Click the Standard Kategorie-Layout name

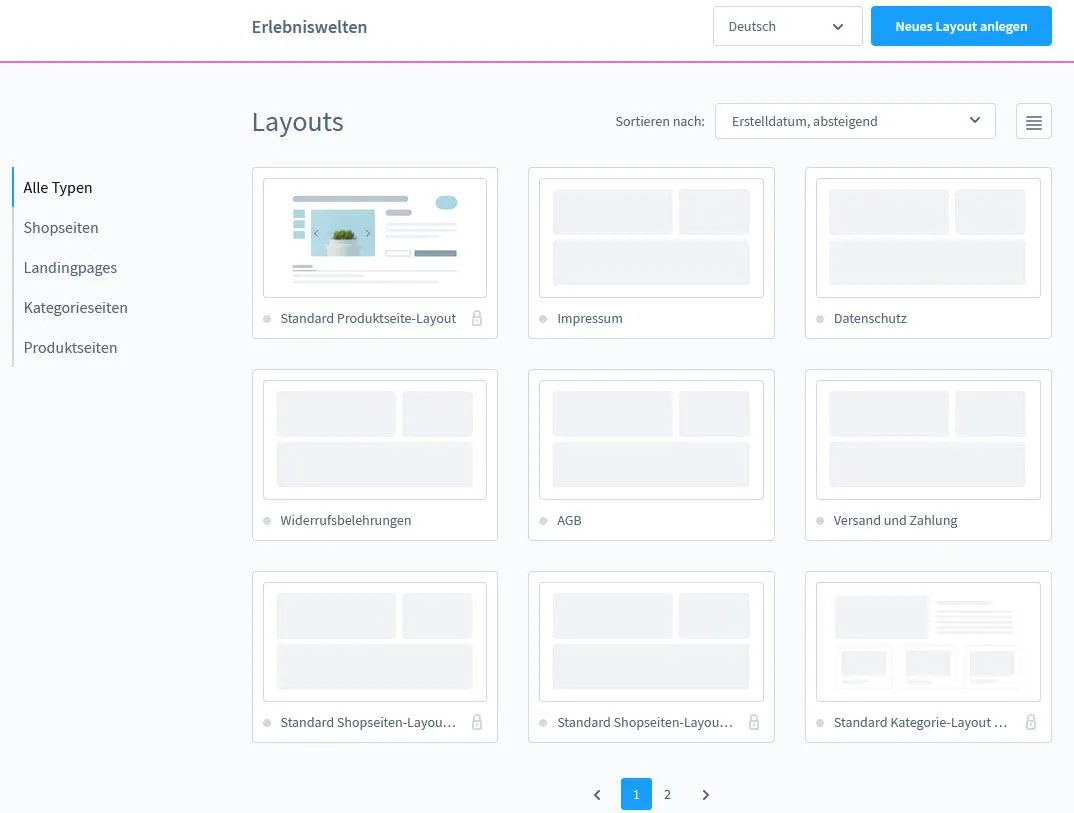[920, 723]
